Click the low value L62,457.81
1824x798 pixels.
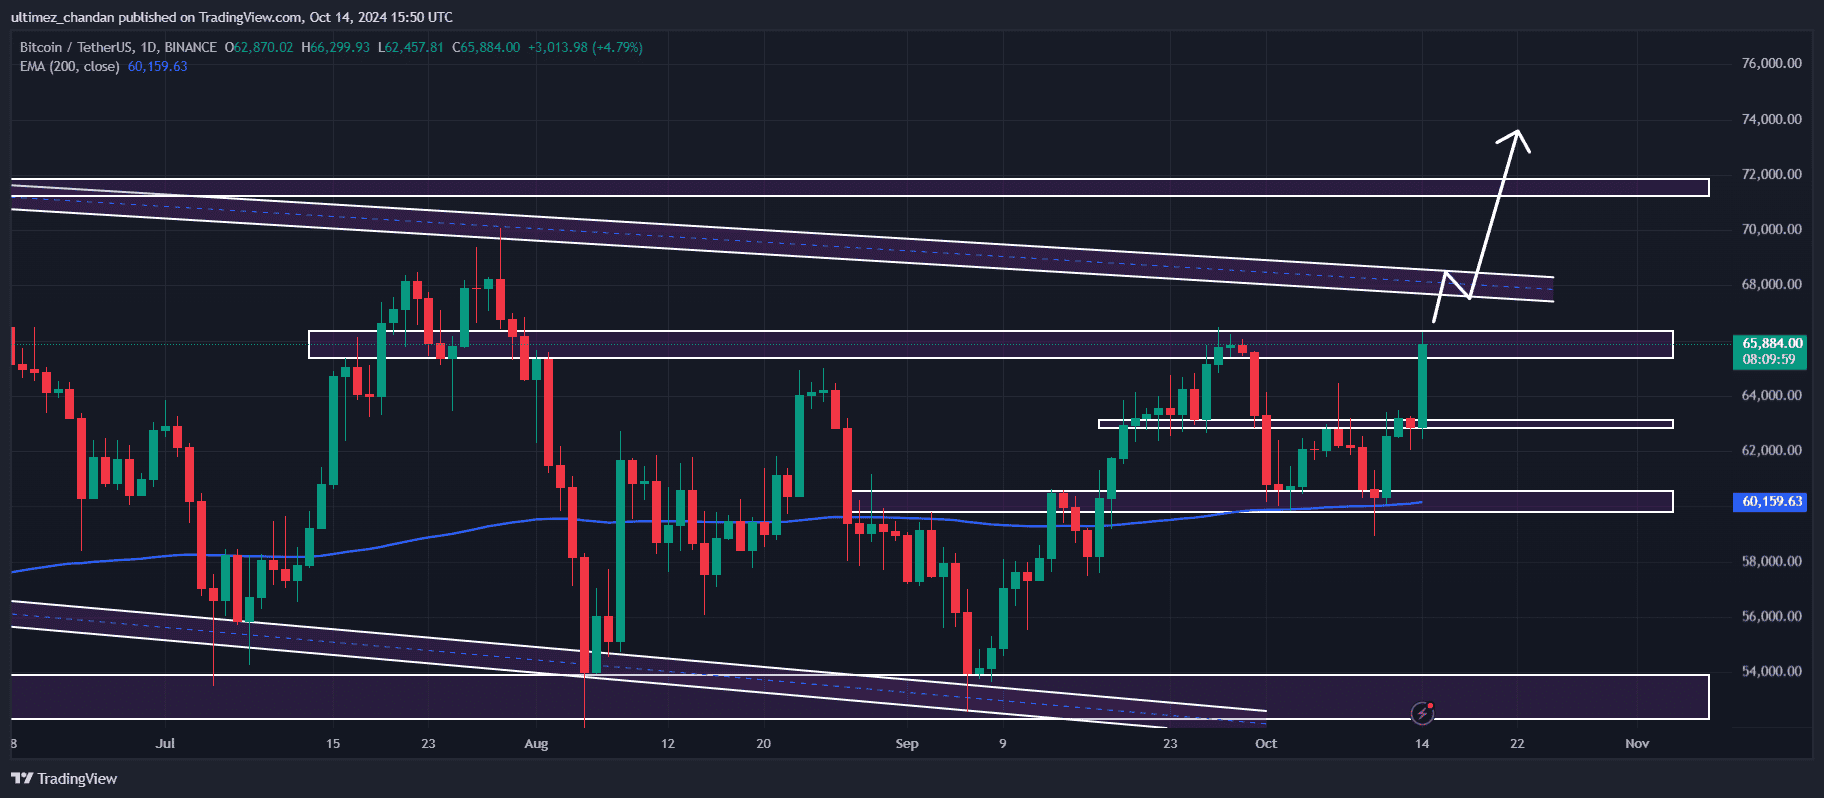coord(411,47)
